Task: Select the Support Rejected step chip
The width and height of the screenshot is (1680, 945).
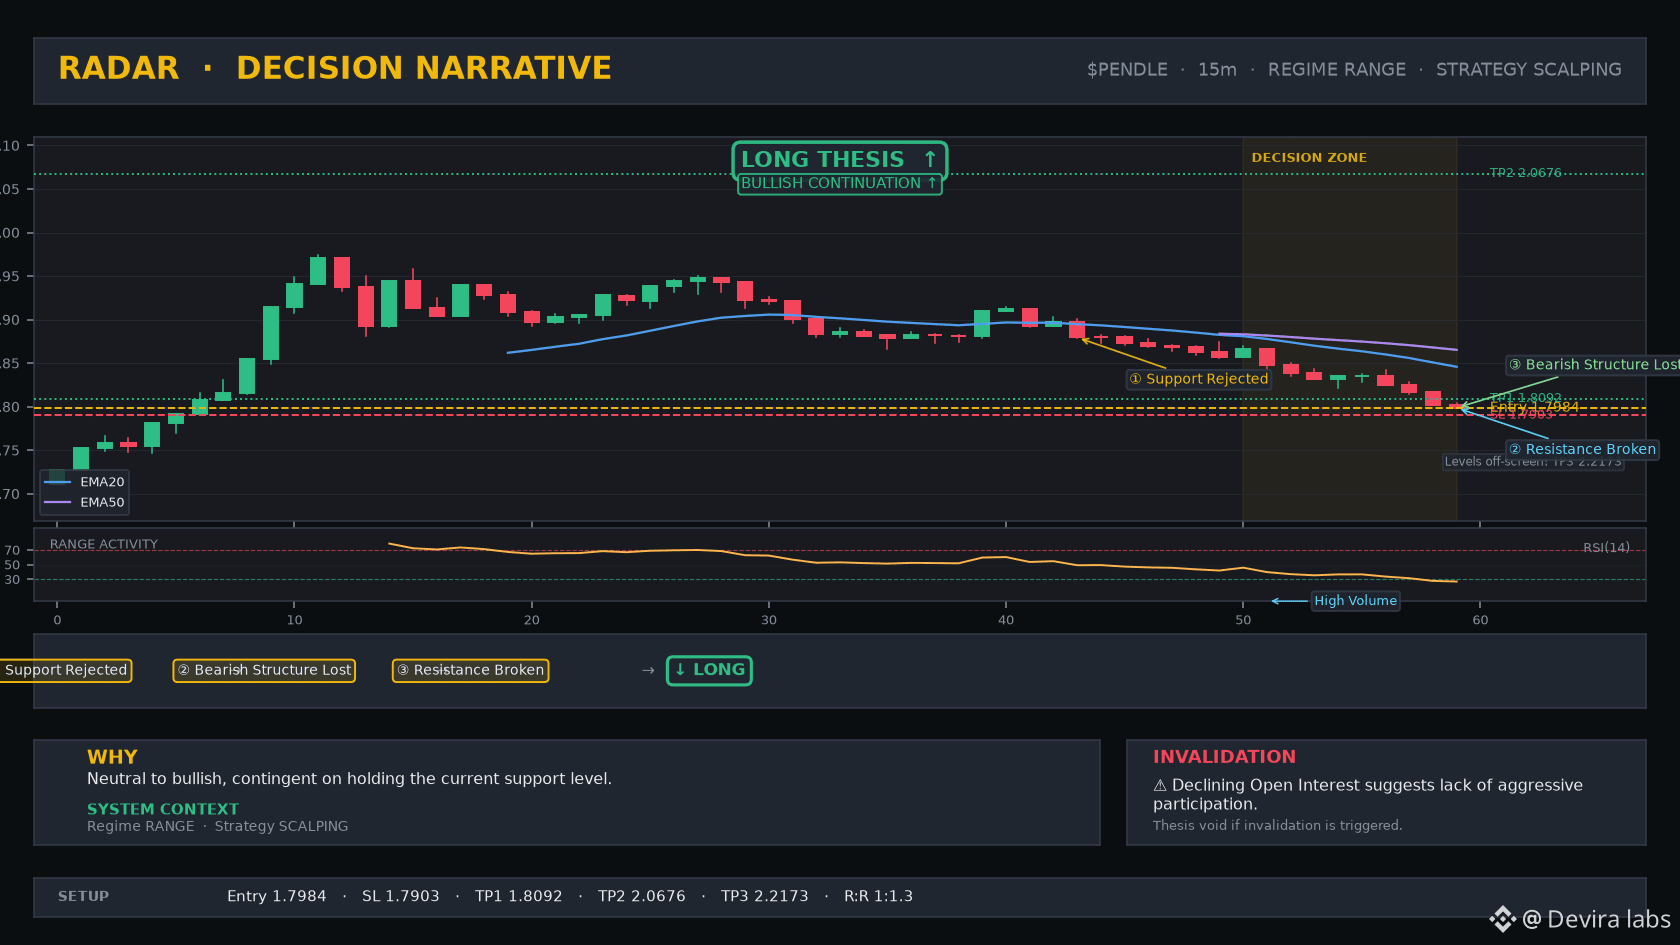Action: (65, 670)
